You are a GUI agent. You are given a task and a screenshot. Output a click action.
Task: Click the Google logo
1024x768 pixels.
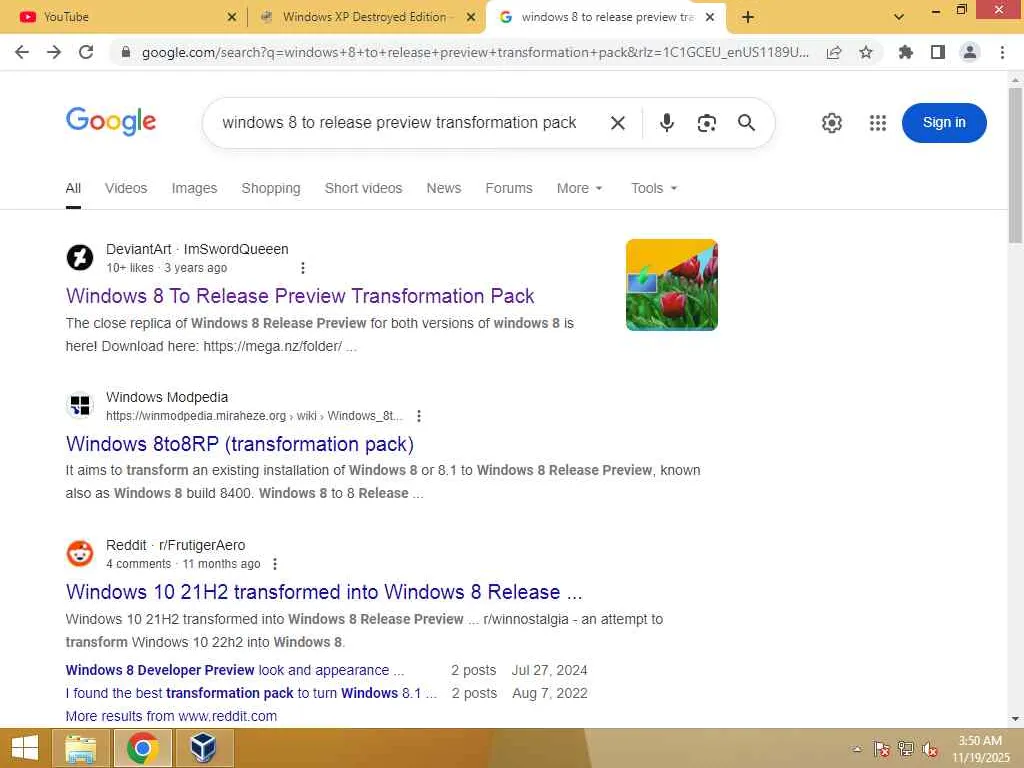click(111, 121)
